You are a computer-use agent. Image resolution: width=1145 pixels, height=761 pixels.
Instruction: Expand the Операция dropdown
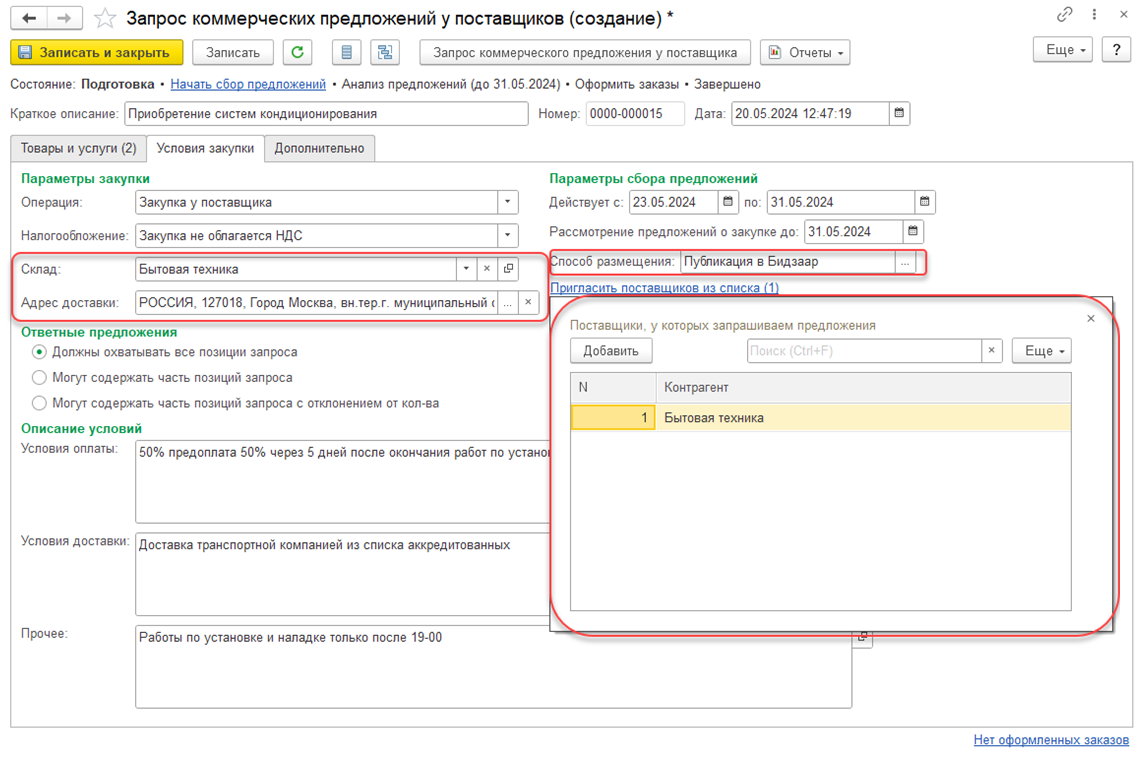508,202
